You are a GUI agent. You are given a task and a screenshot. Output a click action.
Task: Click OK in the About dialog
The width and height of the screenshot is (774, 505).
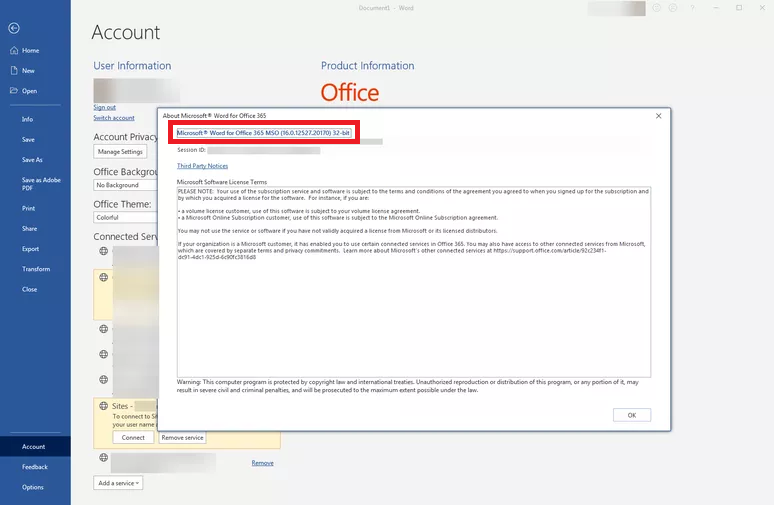coord(632,415)
